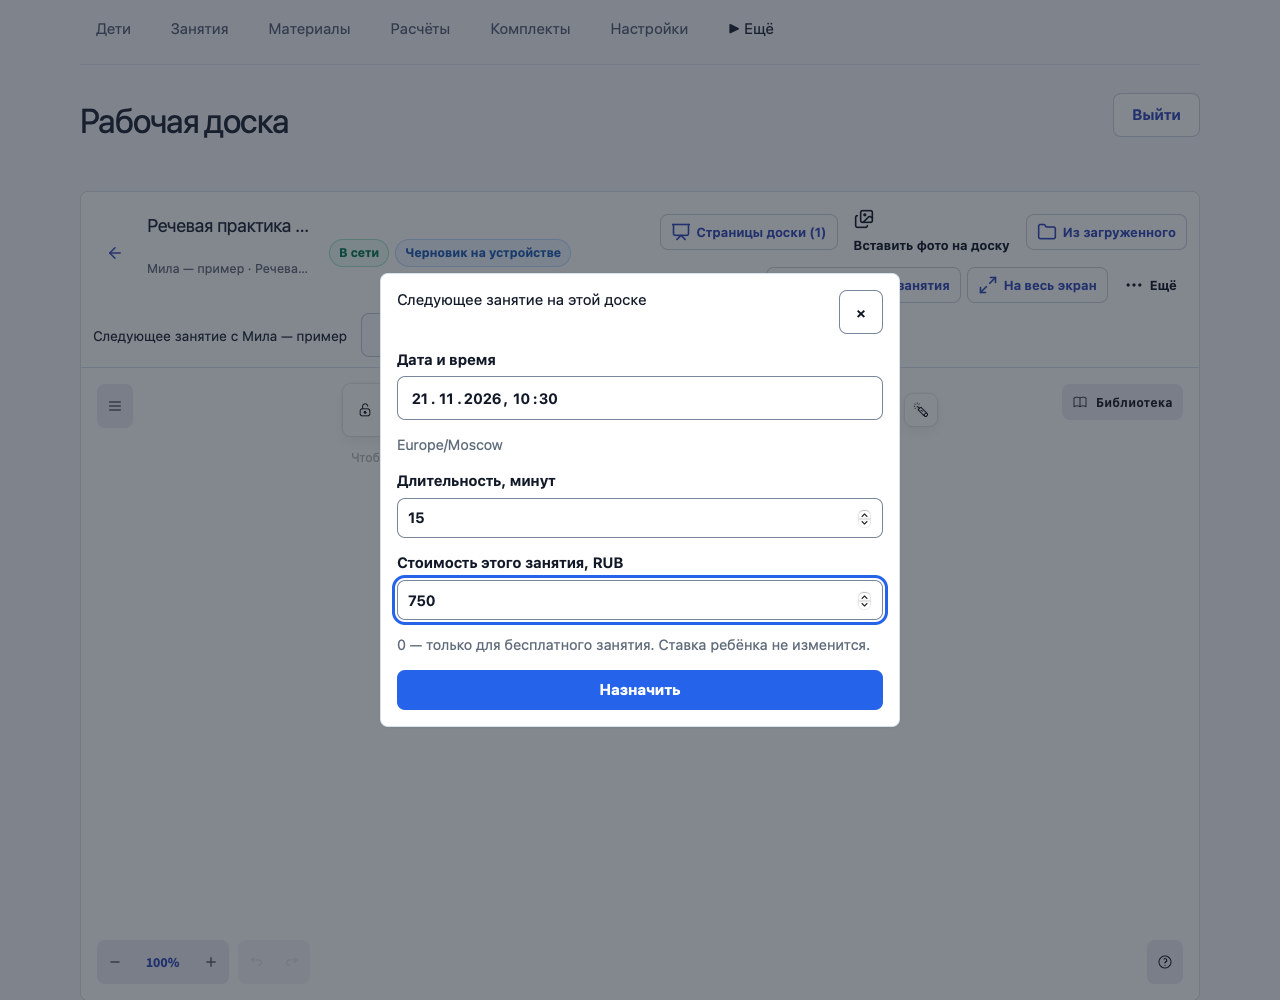Click the duration field stepper arrows
This screenshot has height=1000, width=1280.
[864, 518]
